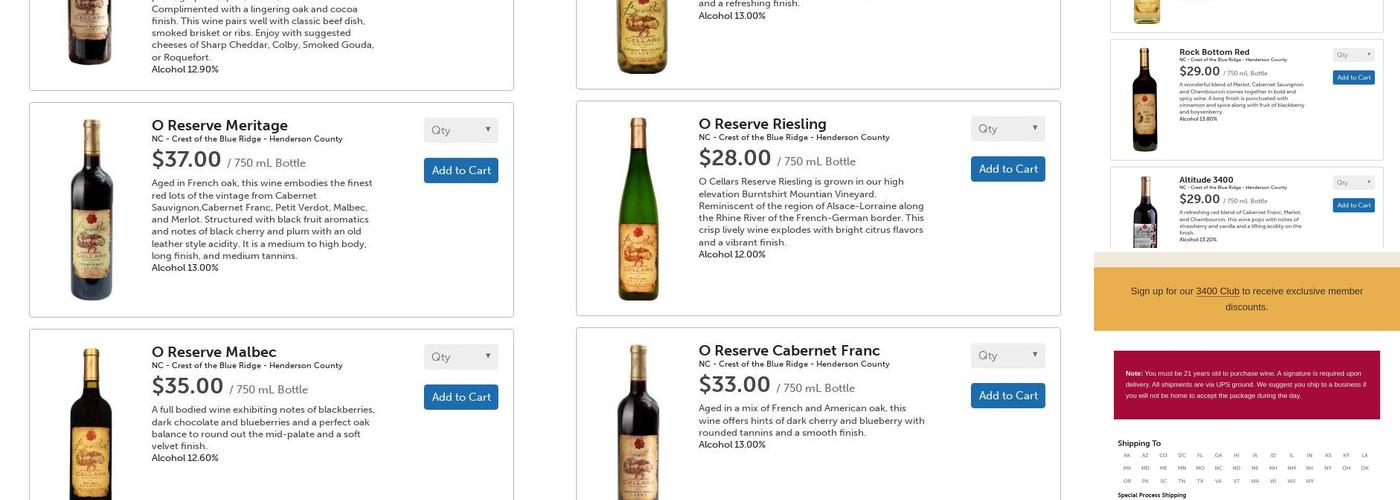Add Altitude 3400 to cart

pos(1353,205)
